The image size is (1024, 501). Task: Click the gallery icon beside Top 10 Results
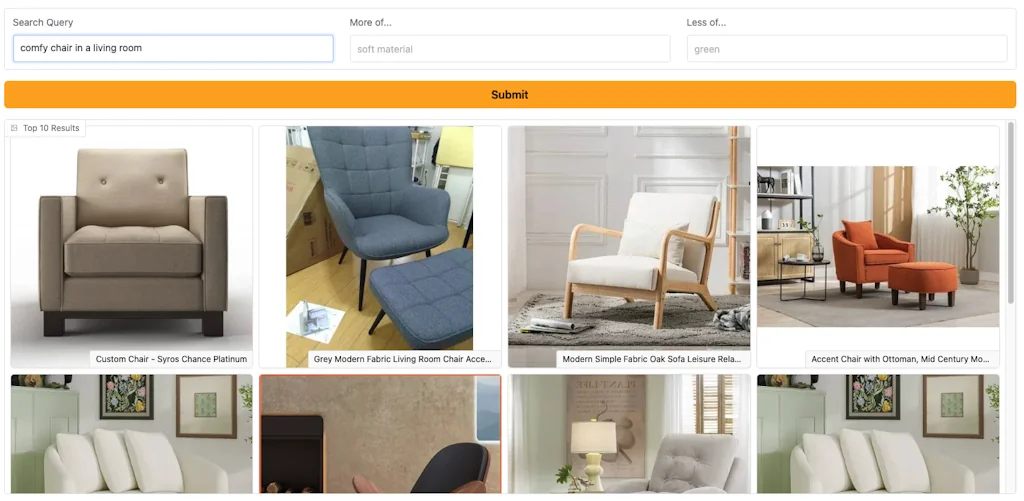(x=14, y=128)
